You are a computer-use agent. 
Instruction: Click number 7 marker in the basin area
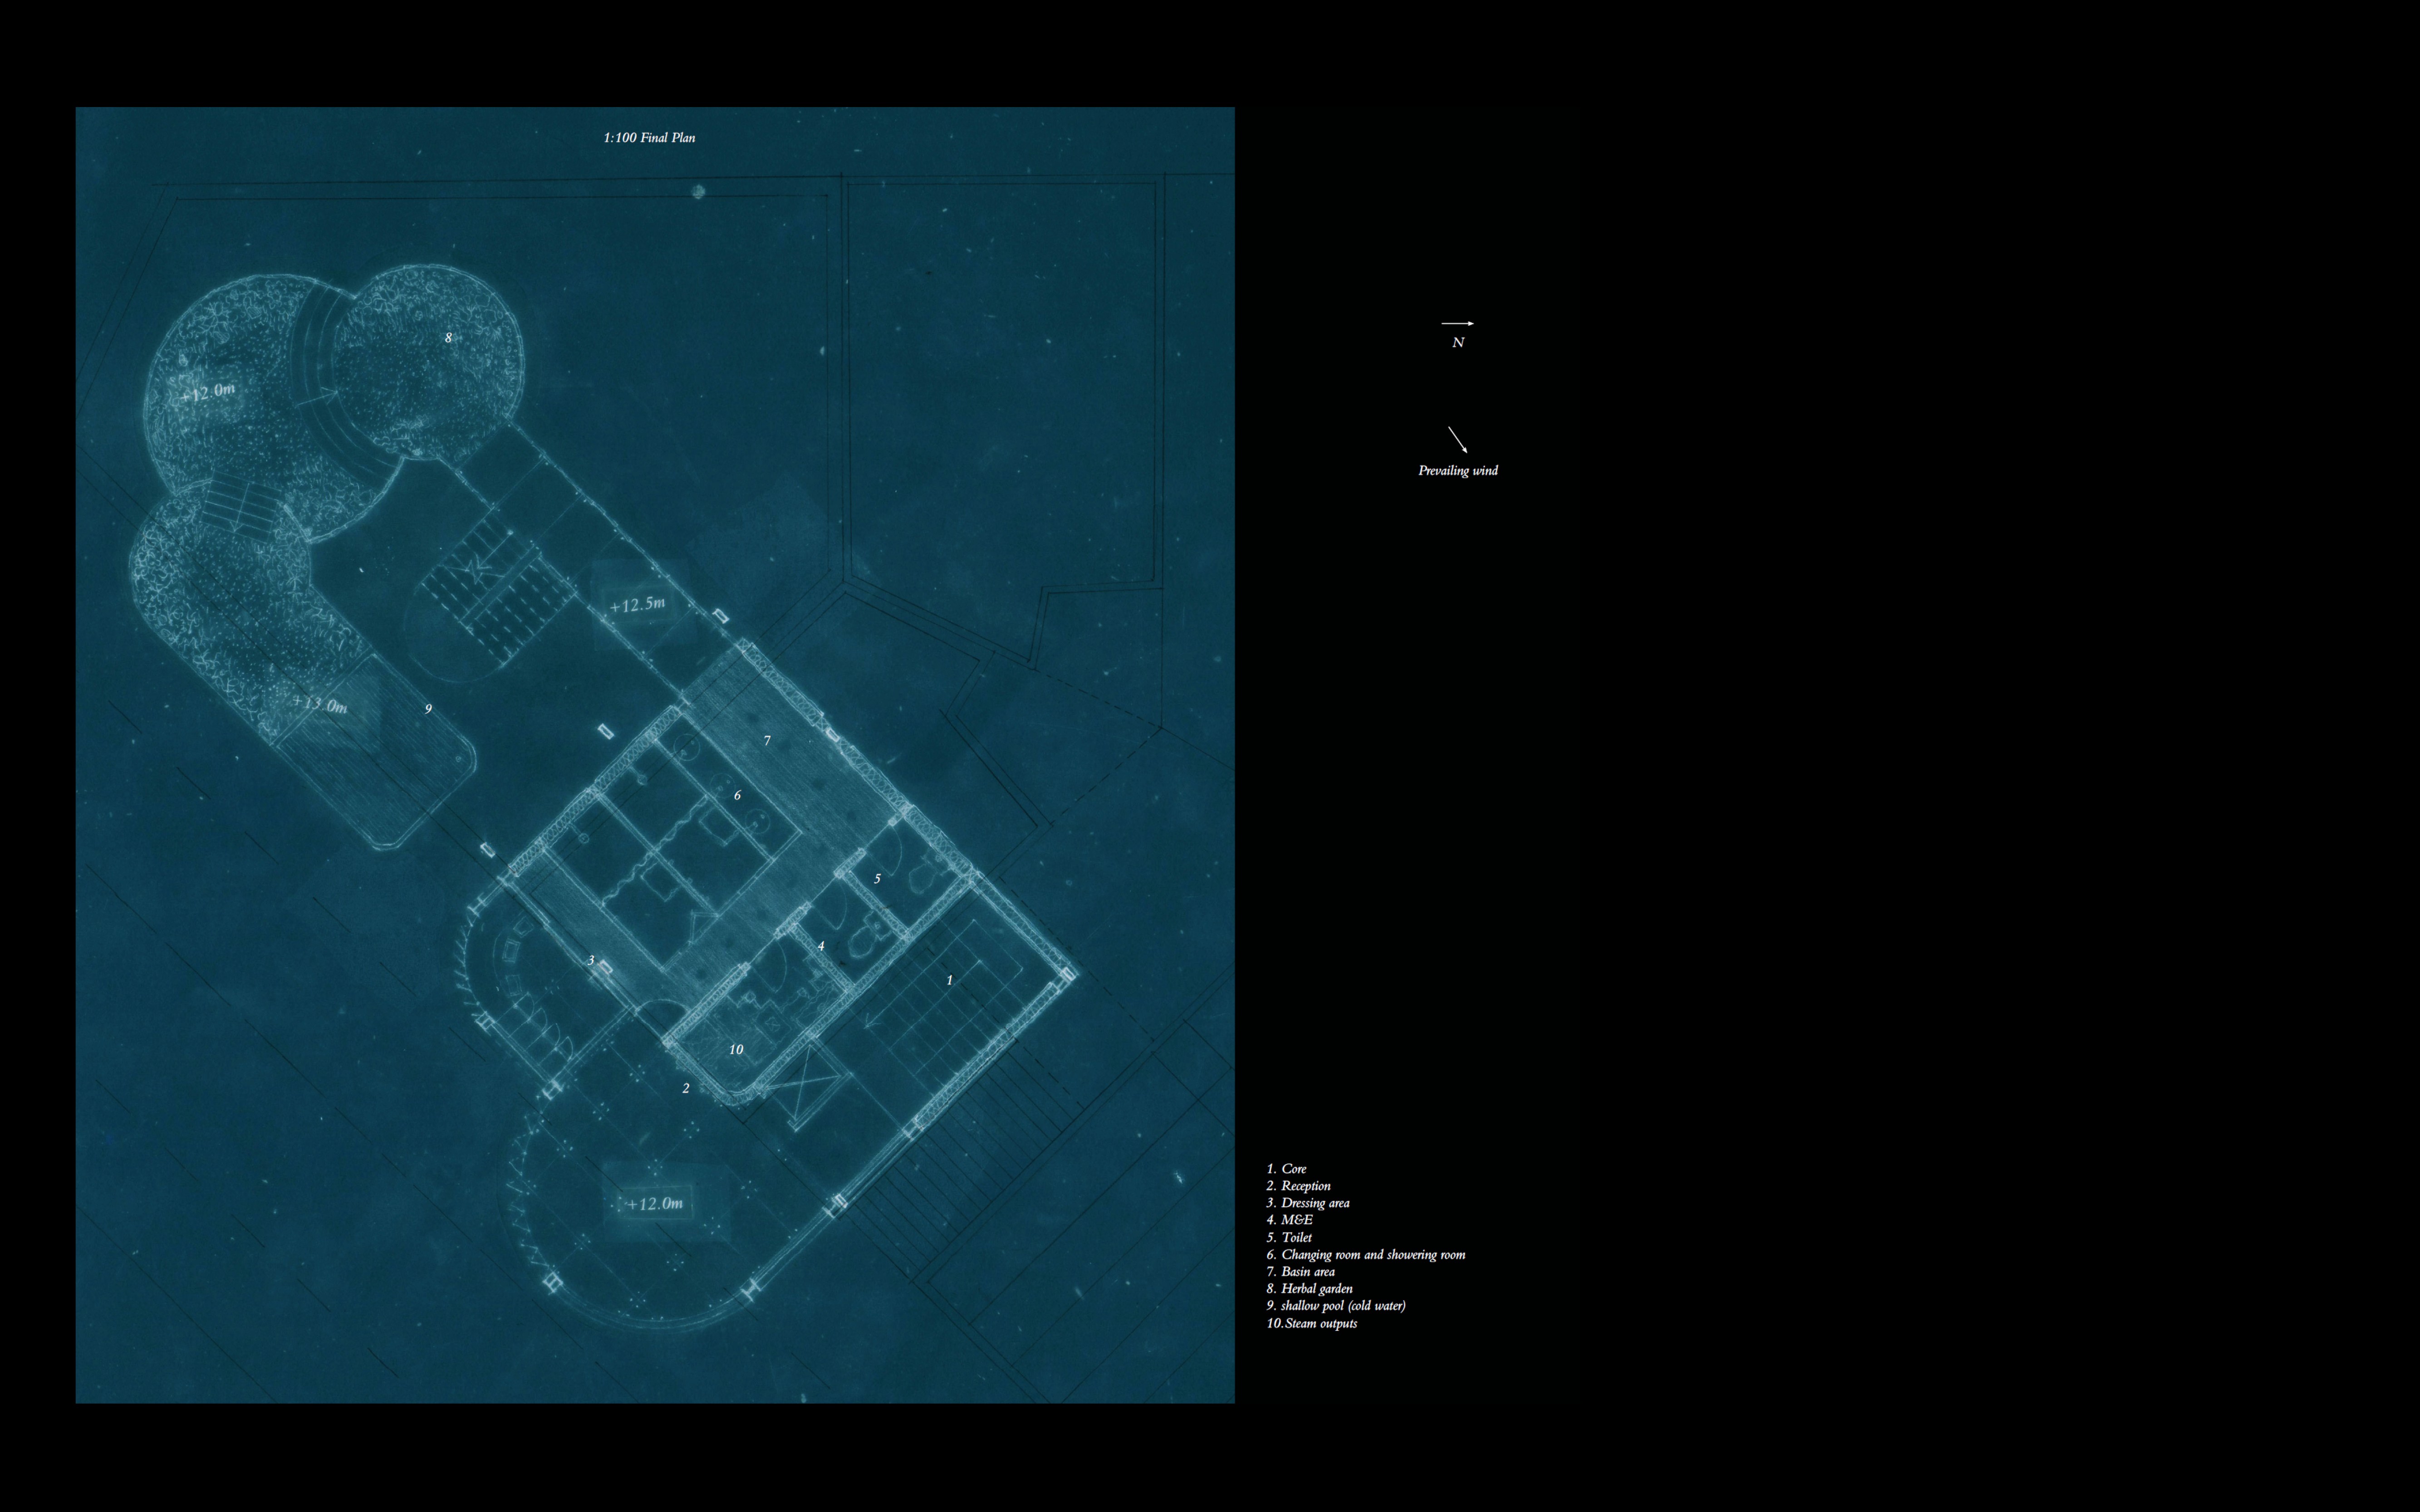[x=767, y=741]
